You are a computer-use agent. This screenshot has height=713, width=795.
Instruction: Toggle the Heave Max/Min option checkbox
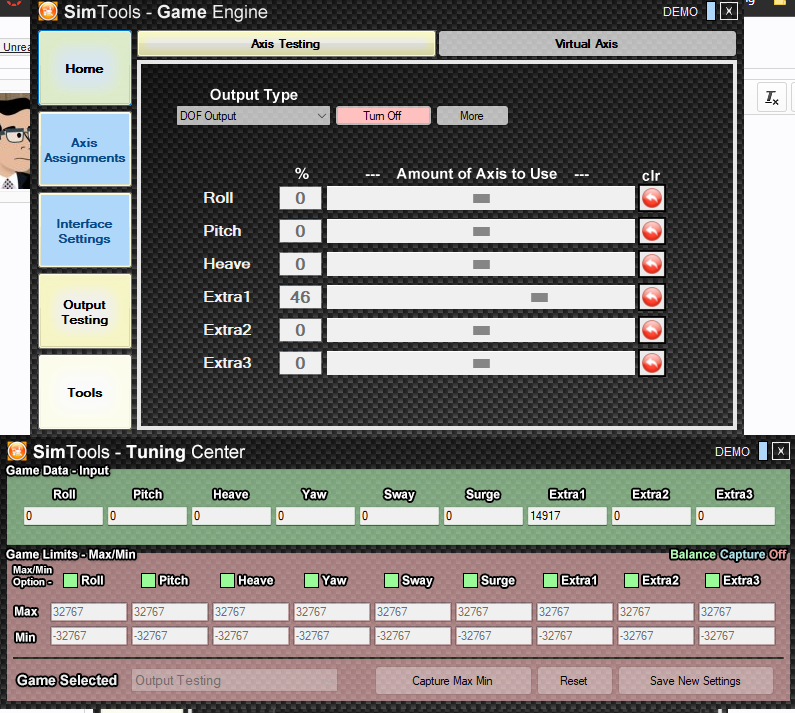click(228, 581)
